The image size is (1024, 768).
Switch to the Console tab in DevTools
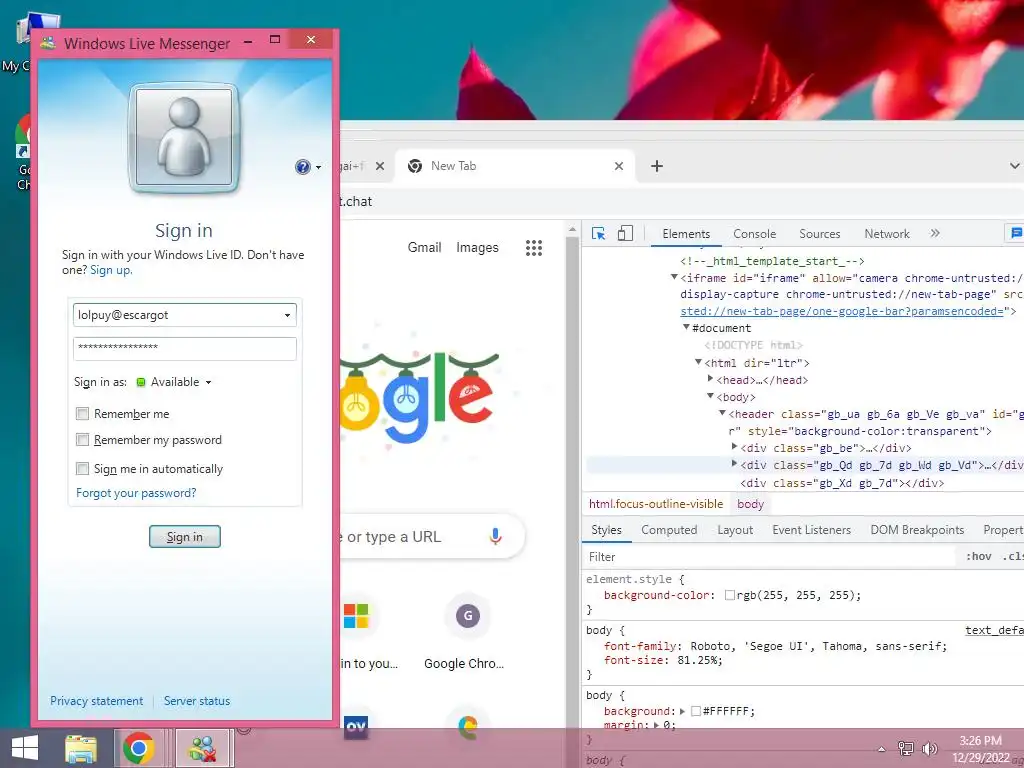tap(754, 234)
